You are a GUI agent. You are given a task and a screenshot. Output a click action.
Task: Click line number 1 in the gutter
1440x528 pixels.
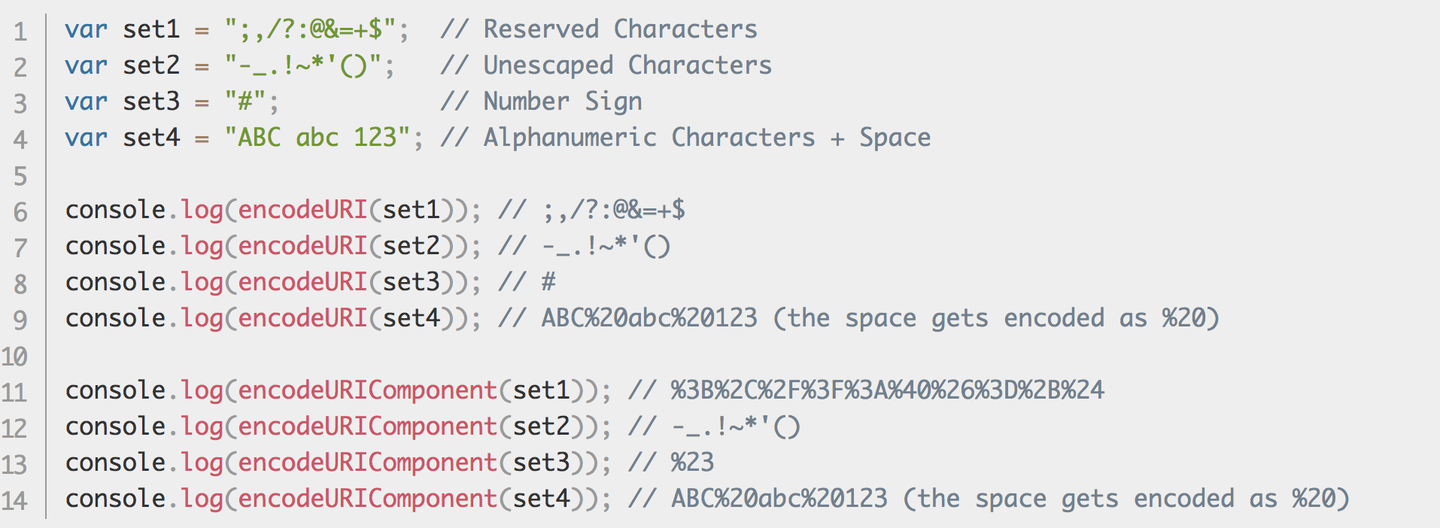(x=22, y=31)
